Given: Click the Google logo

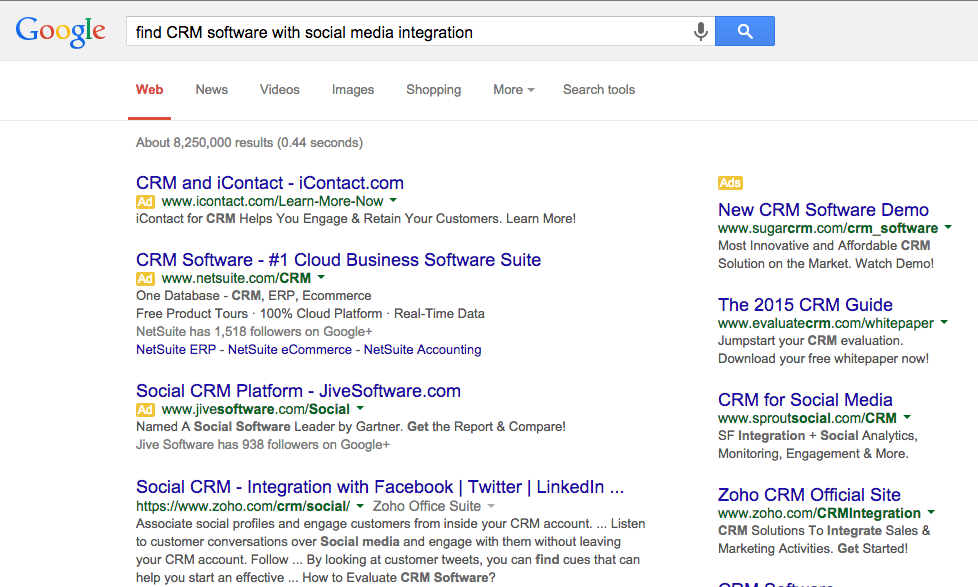Looking at the screenshot, I should (61, 32).
